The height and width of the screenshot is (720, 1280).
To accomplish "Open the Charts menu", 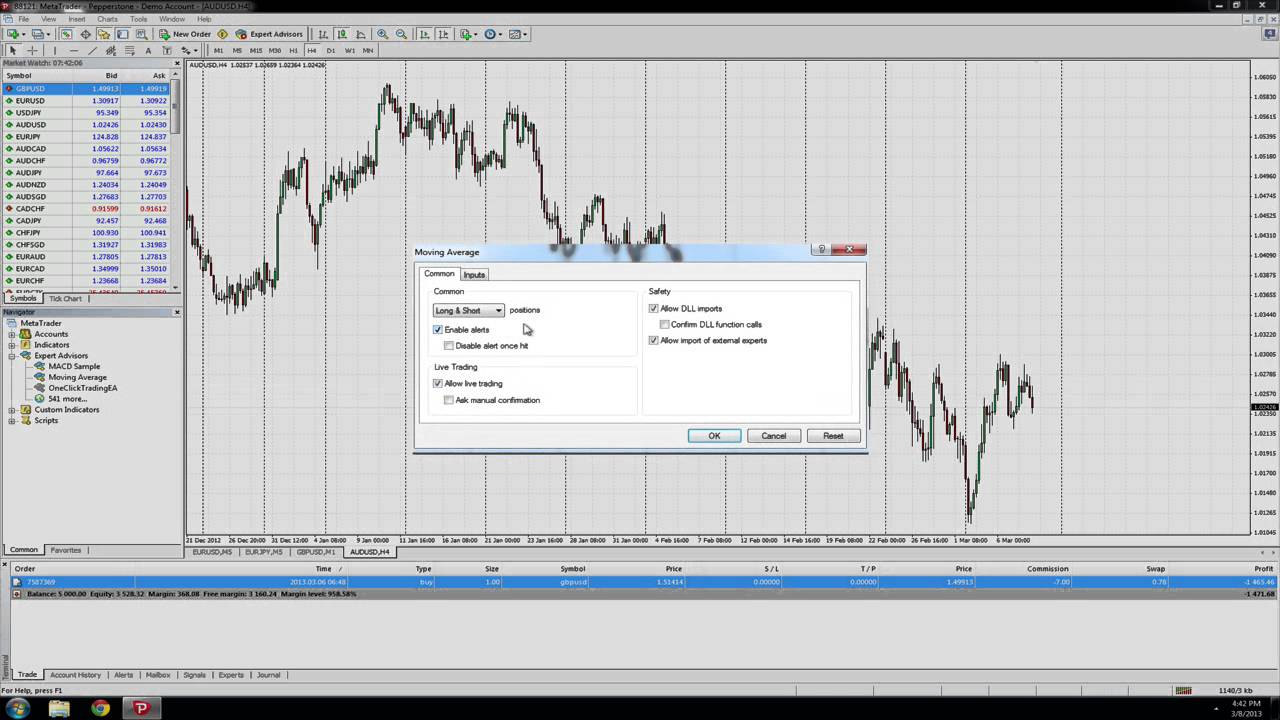I will [107, 19].
